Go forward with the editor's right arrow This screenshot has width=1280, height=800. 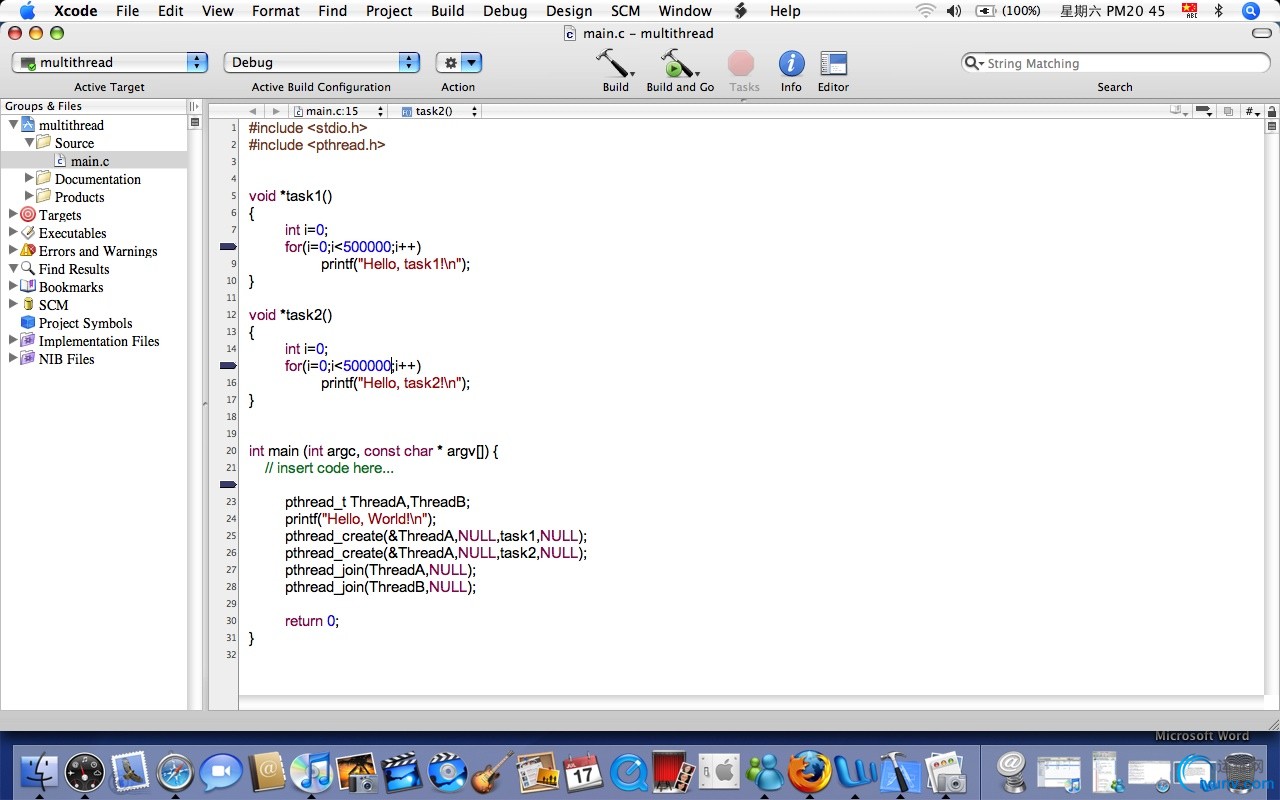point(276,111)
